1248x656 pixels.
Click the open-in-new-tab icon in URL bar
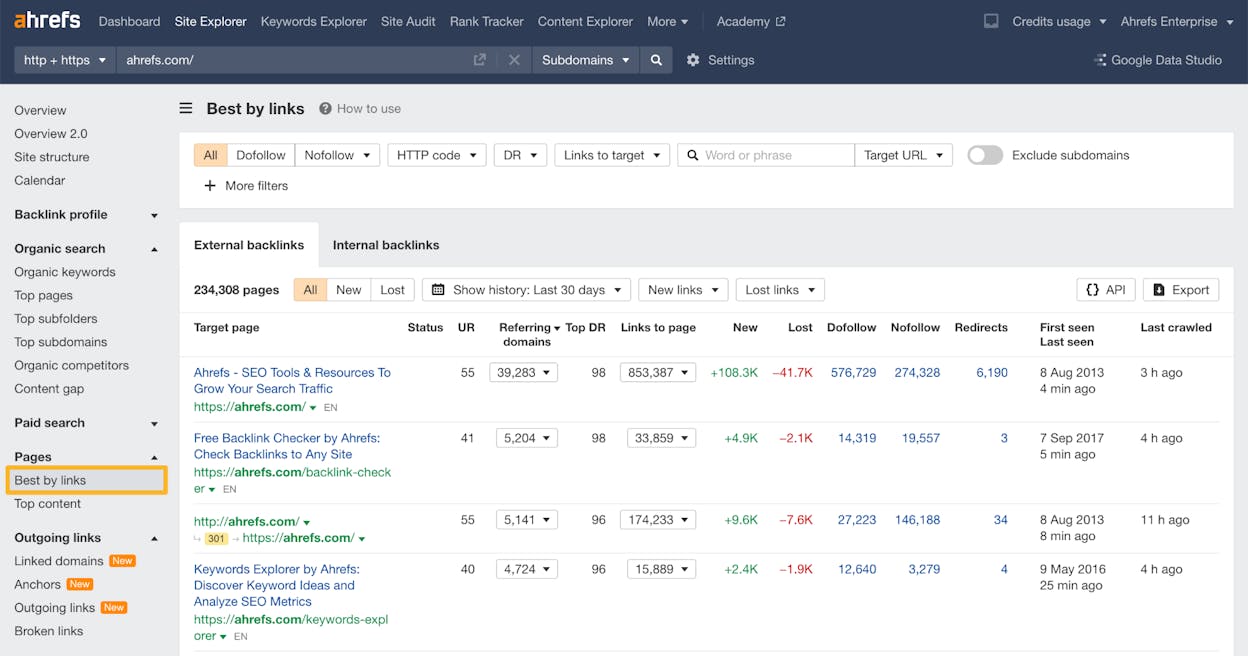pyautogui.click(x=480, y=60)
